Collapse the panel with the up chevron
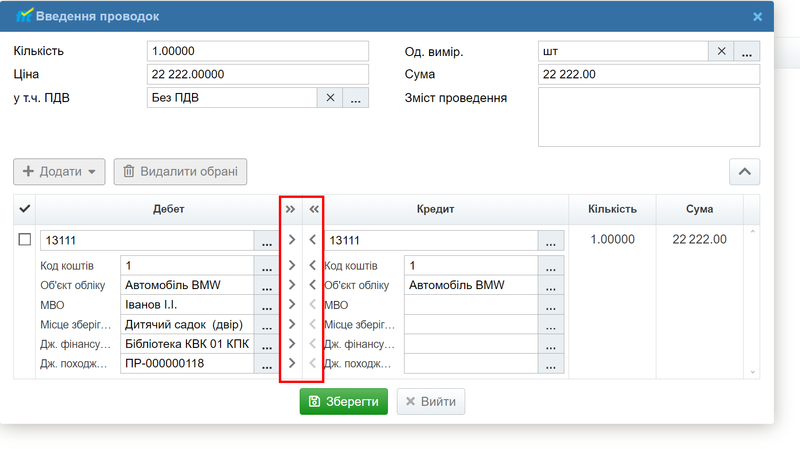 744,171
